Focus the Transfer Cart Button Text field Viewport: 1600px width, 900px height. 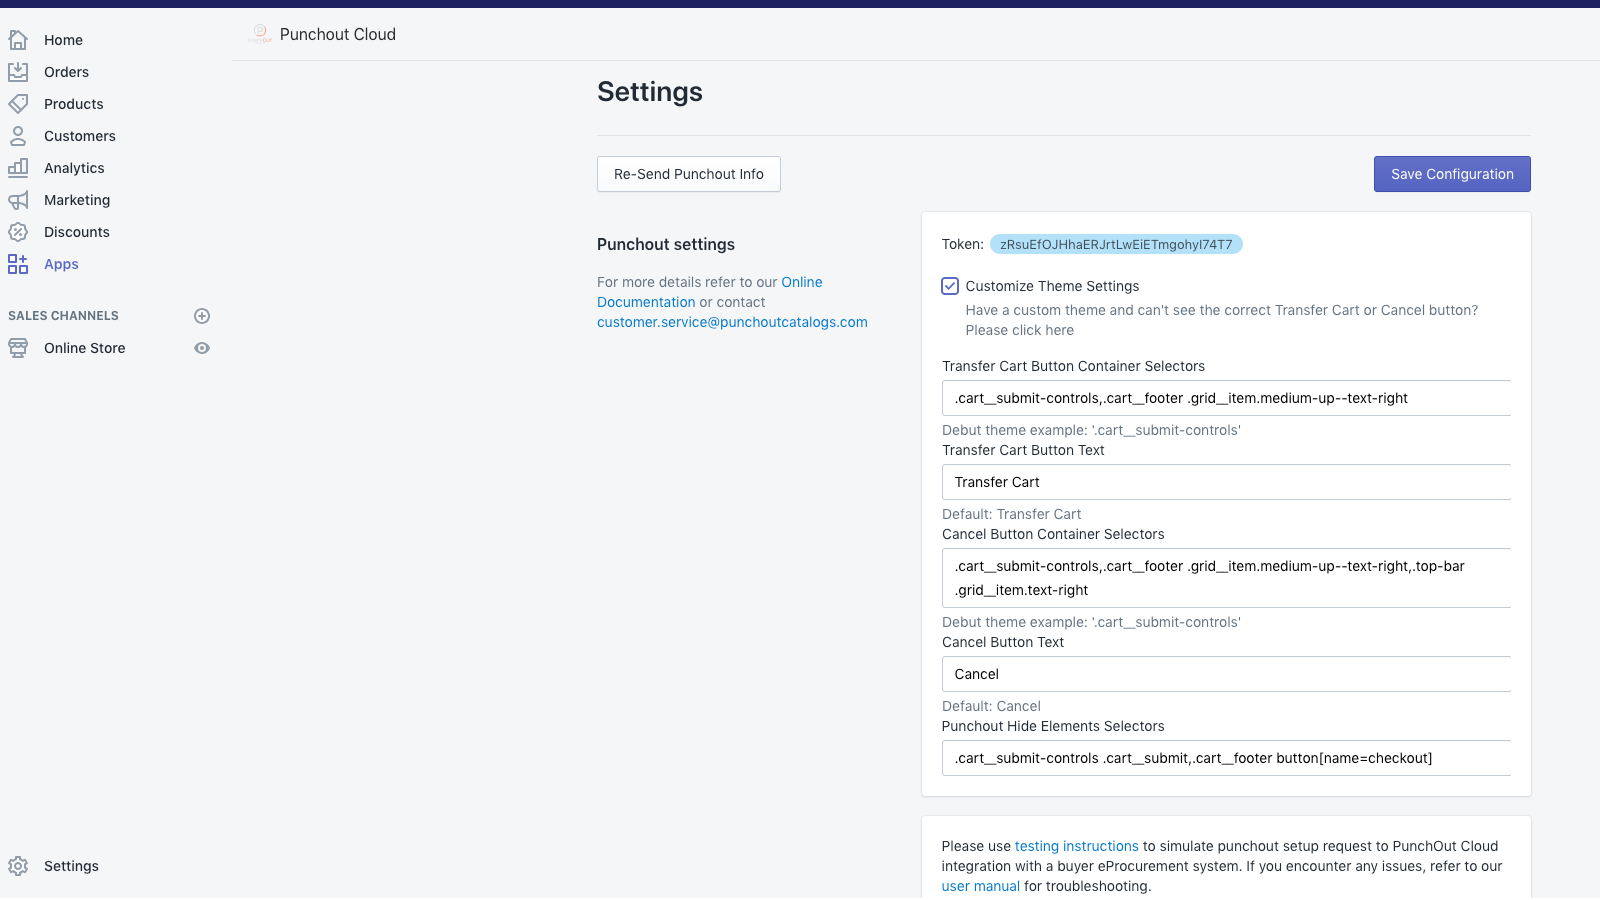click(x=1226, y=482)
